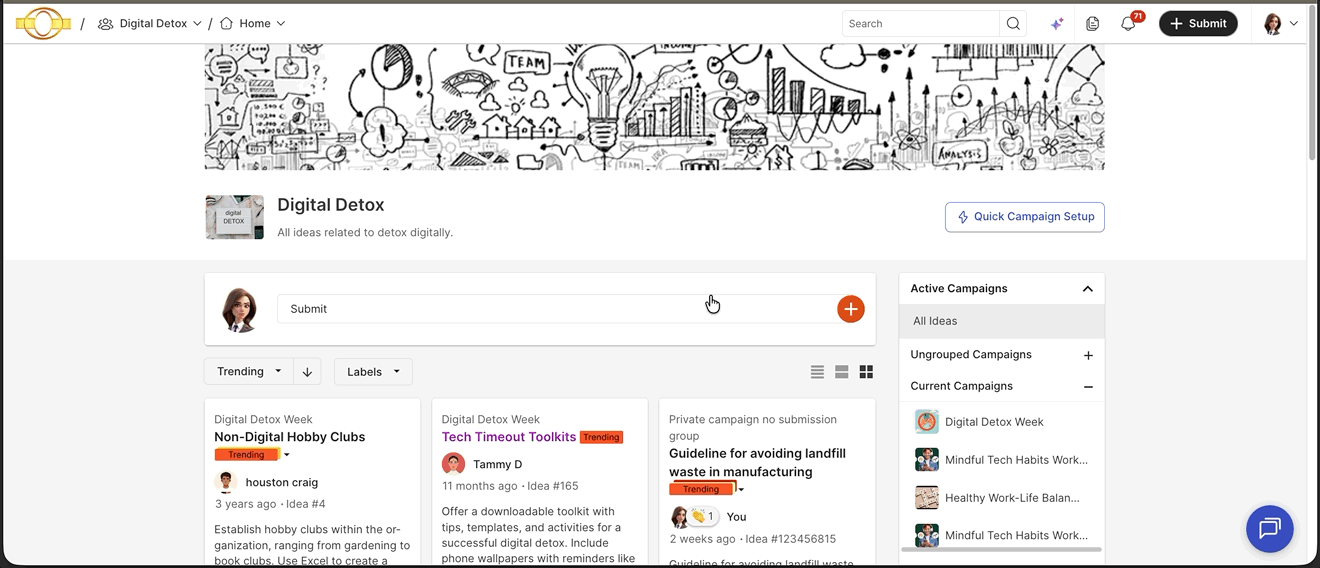This screenshot has height=568, width=1320.
Task: Open the copy/documents icon in header
Action: pos(1093,24)
